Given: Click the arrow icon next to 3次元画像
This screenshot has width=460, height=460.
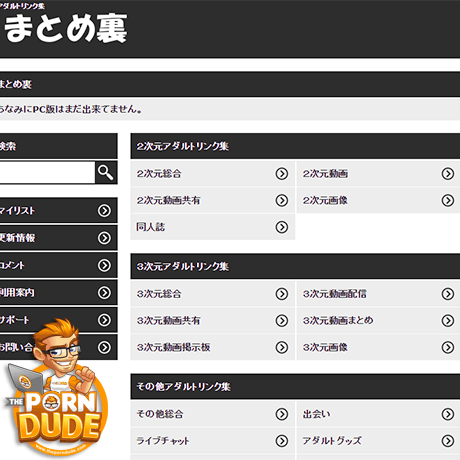Looking at the screenshot, I should [x=448, y=347].
